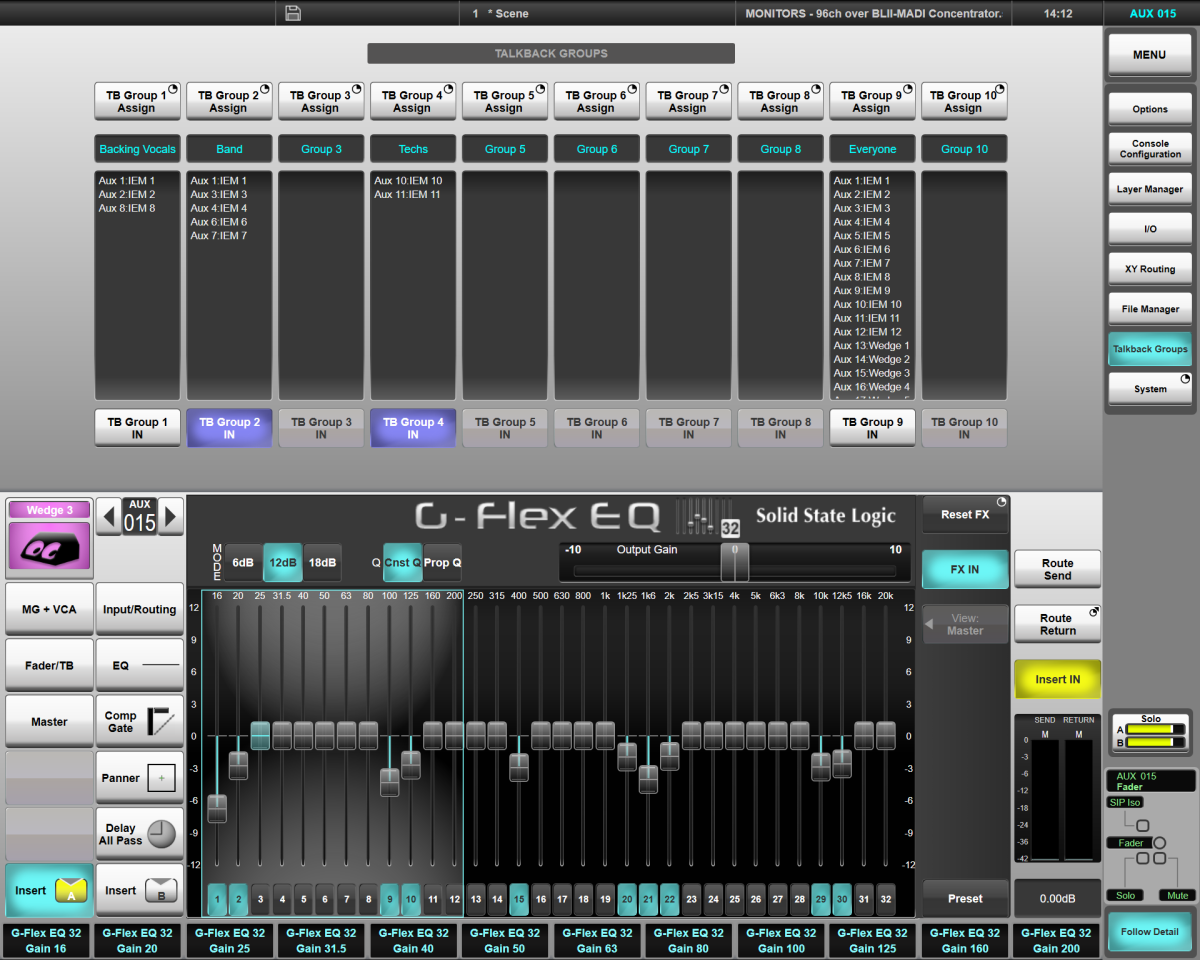The height and width of the screenshot is (960, 1200).
Task: Open the Input/Routing view
Action: click(140, 609)
